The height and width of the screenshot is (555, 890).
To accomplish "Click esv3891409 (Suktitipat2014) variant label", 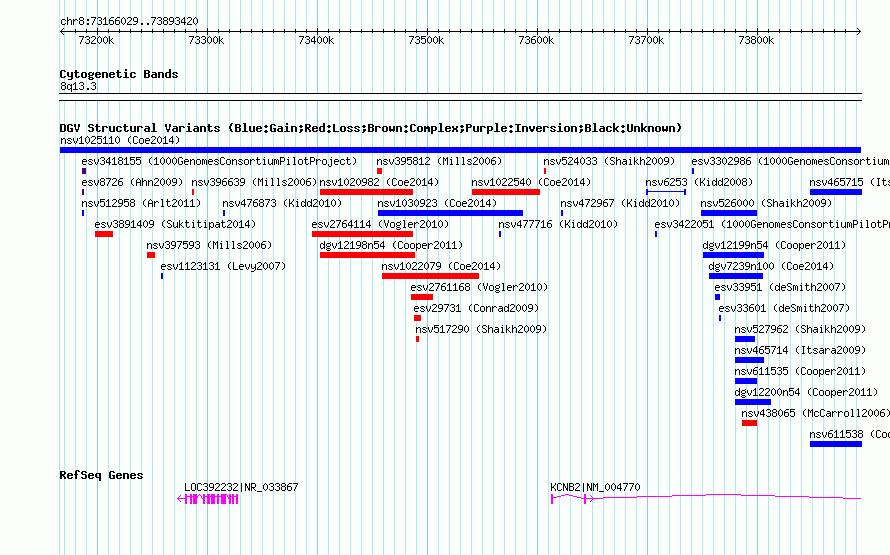I will [175, 224].
